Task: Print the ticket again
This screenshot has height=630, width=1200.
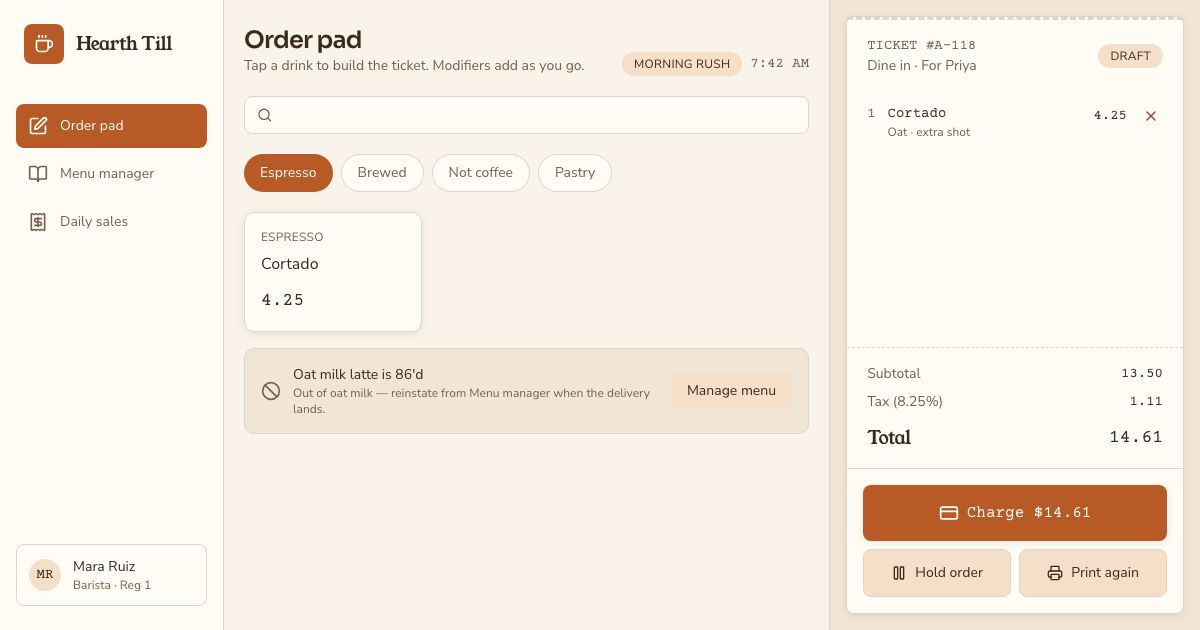Action: click(x=1093, y=573)
